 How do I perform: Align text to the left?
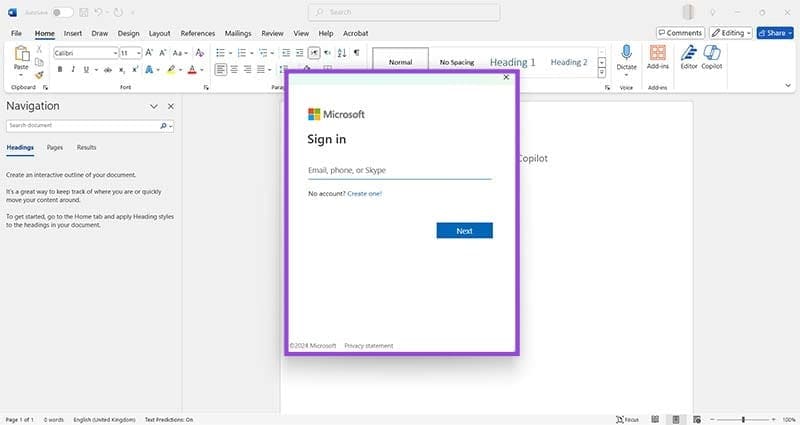tap(220, 69)
